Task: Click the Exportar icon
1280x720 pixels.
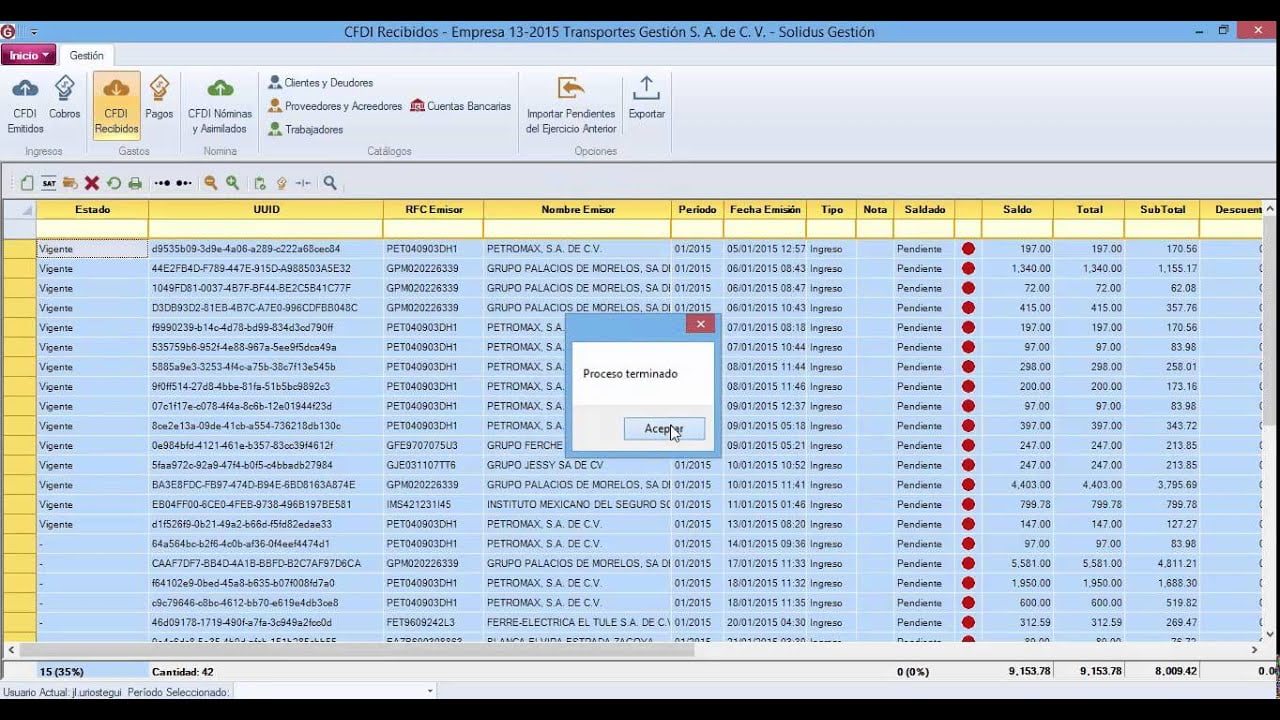Action: click(x=646, y=98)
